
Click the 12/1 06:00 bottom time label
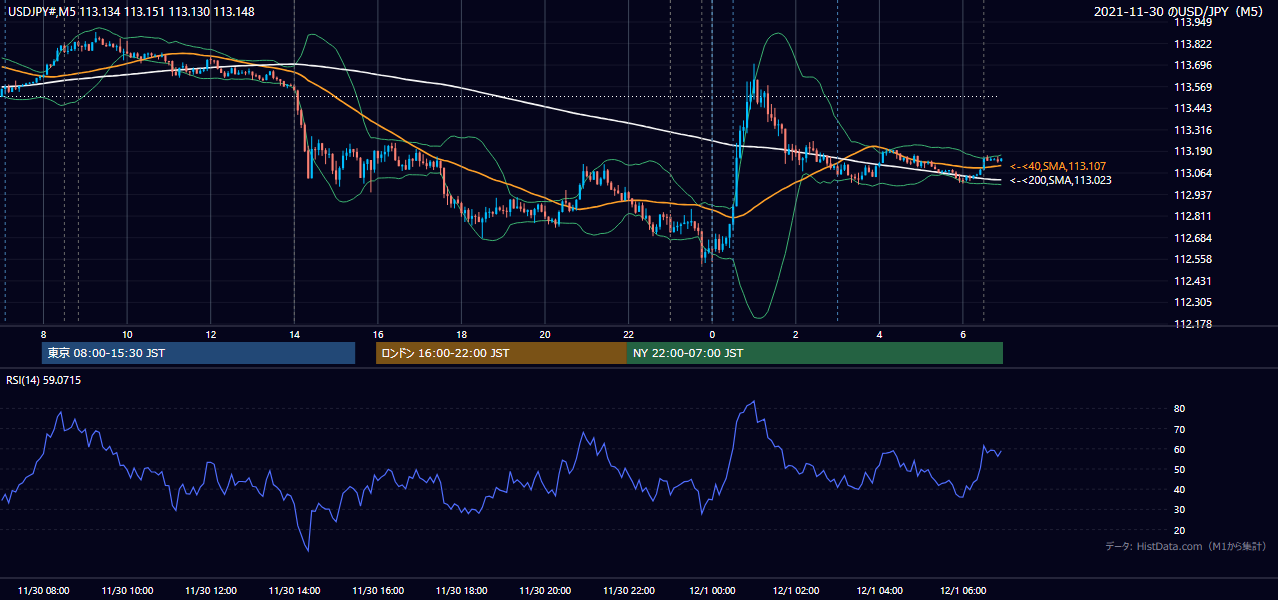coord(963,591)
